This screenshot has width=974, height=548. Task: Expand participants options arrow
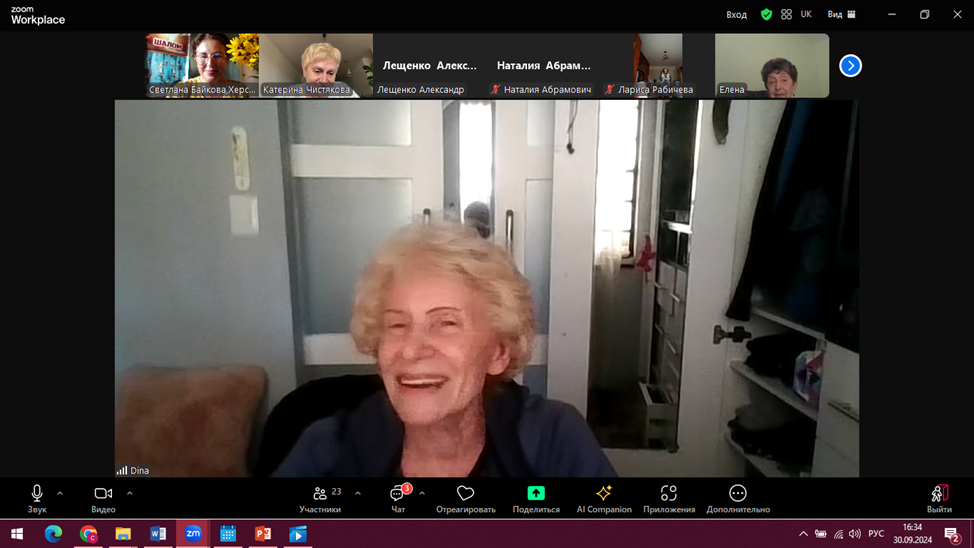click(x=358, y=493)
